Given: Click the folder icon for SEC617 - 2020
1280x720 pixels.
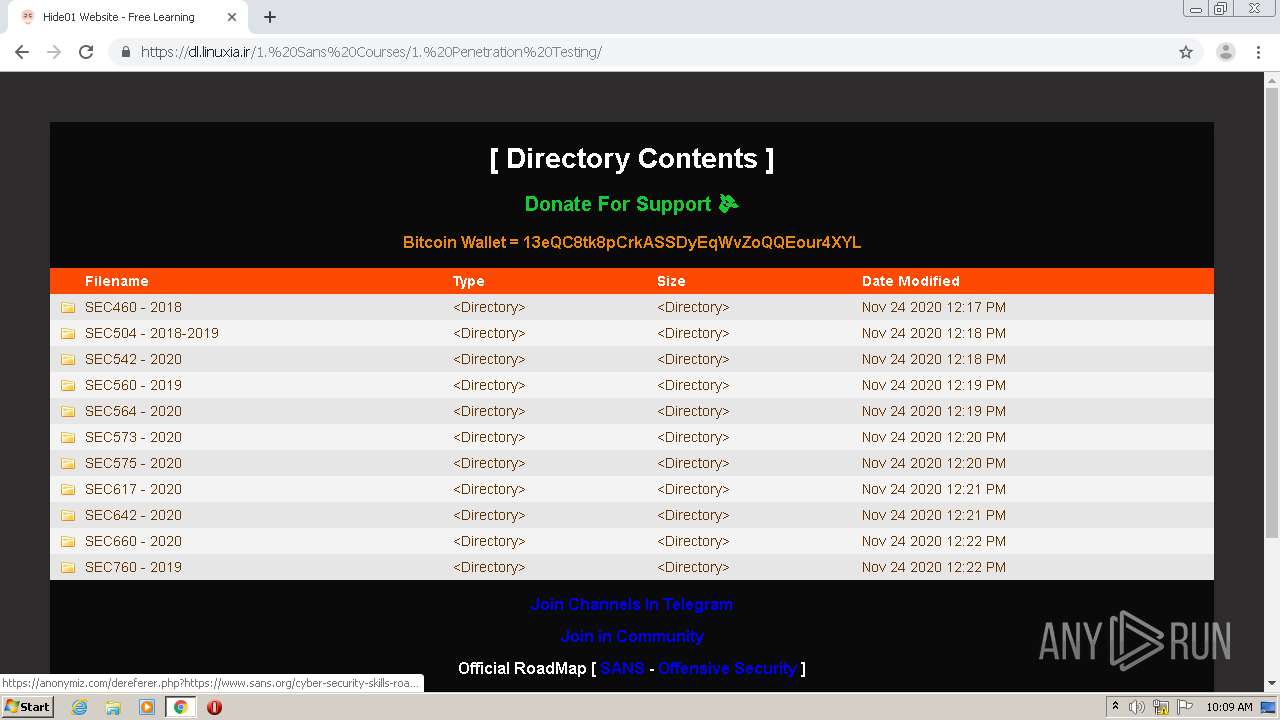Looking at the screenshot, I should [x=68, y=489].
